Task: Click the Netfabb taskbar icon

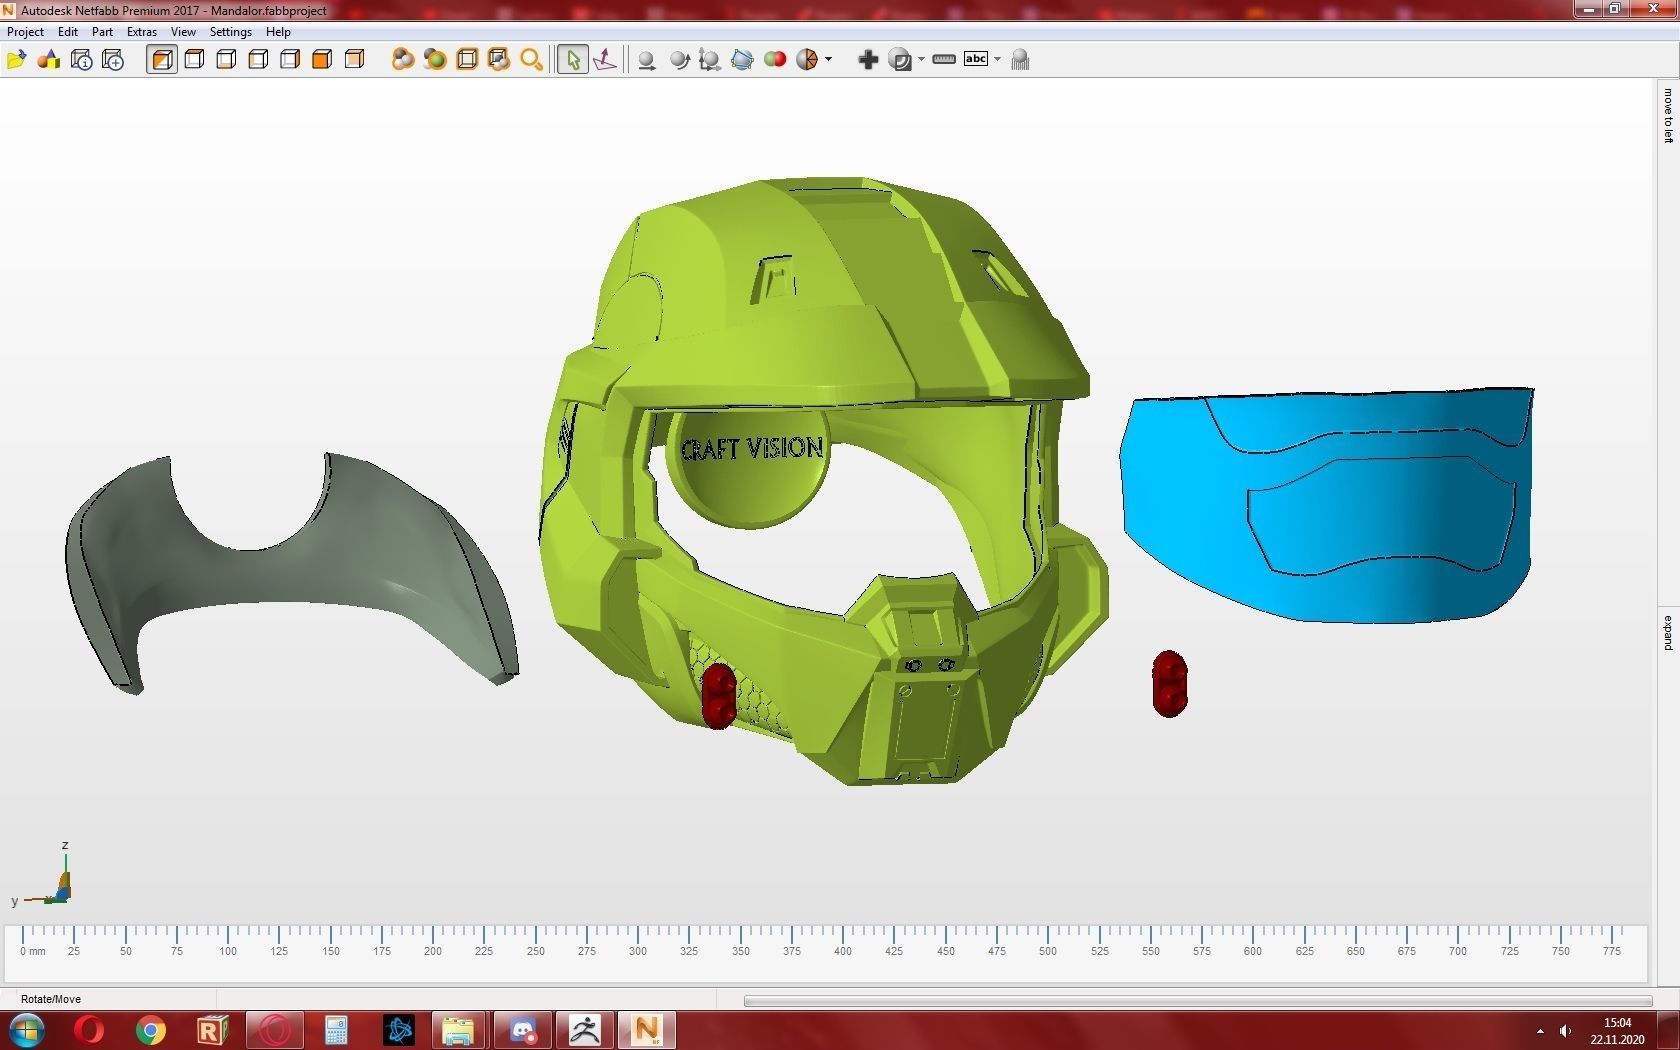Action: [x=646, y=1030]
